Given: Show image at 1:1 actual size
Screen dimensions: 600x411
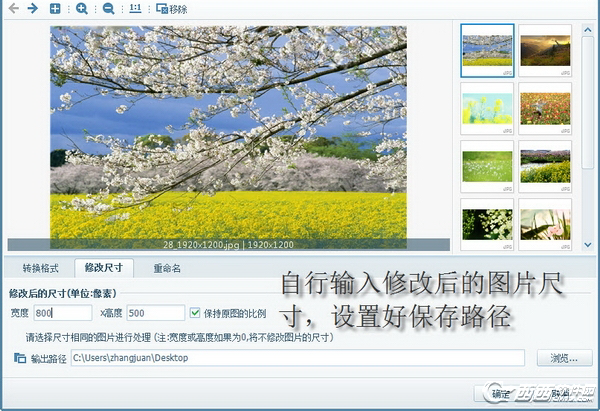Looking at the screenshot, I should [x=135, y=8].
